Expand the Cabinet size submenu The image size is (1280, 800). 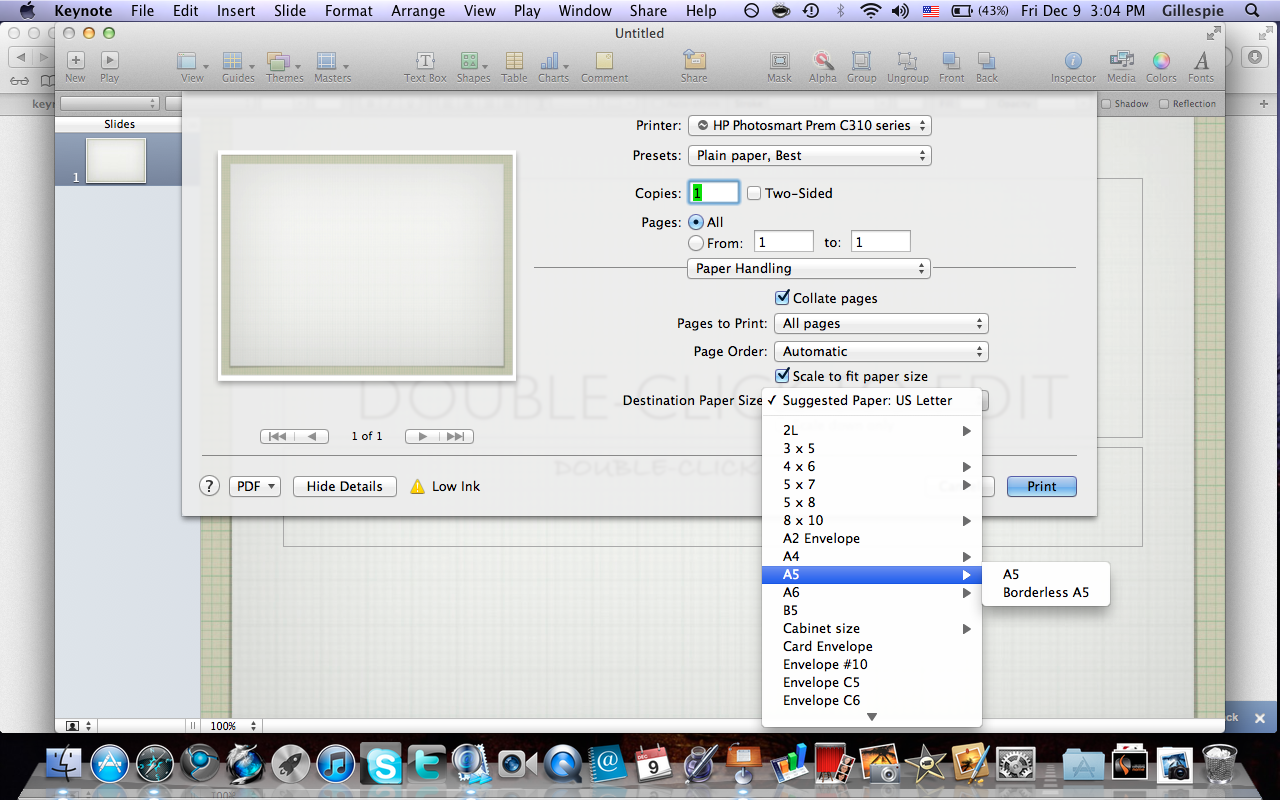[x=872, y=628]
